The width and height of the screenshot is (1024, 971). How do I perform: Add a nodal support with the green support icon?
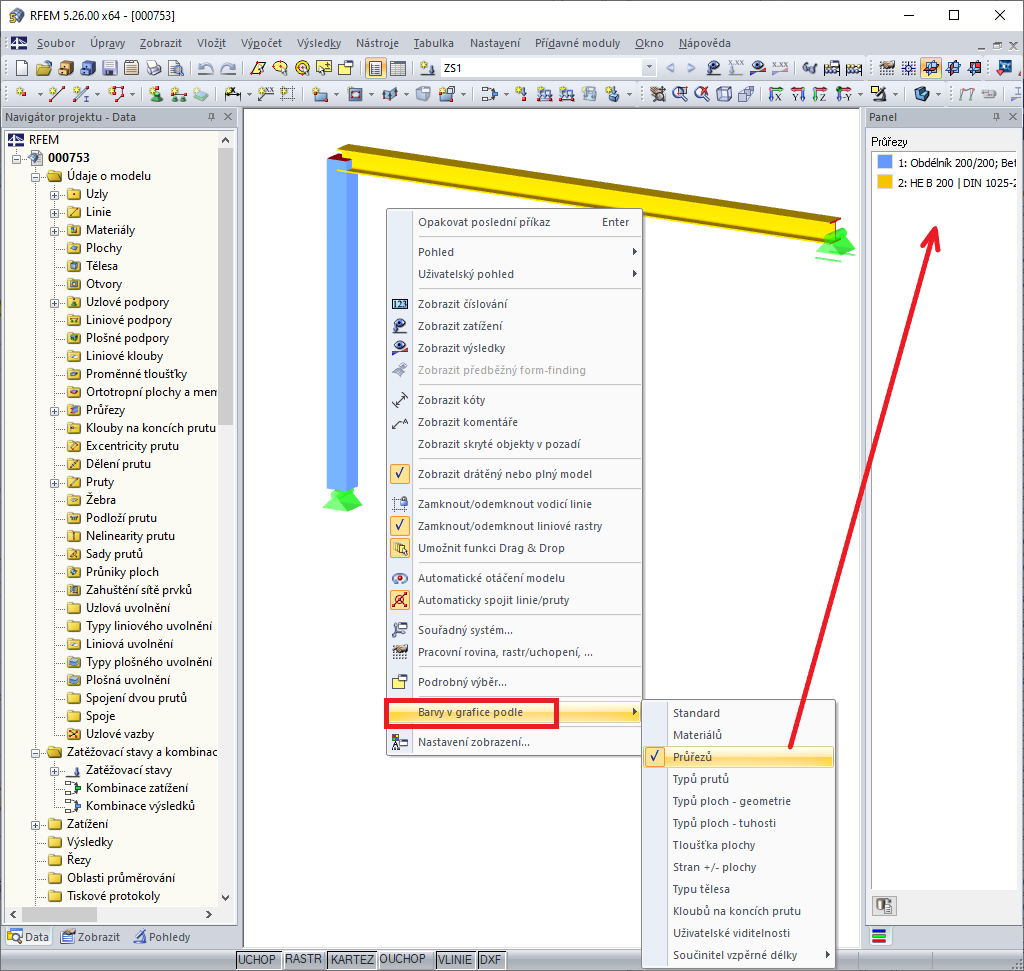pyautogui.click(x=155, y=94)
